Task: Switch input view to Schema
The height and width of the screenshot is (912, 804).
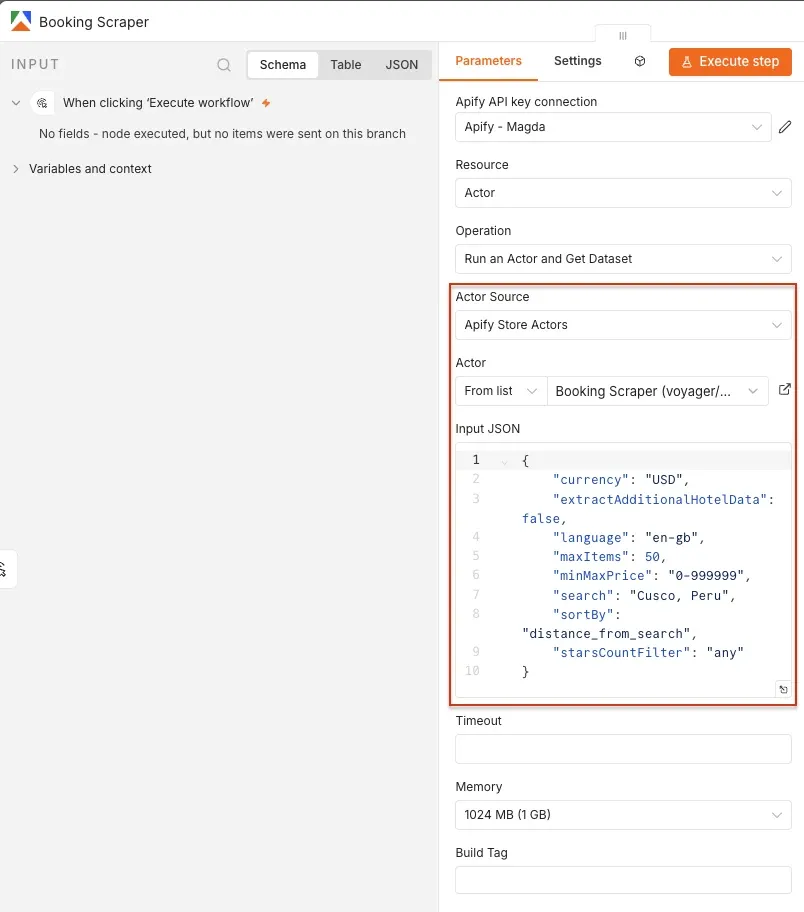Action: click(283, 65)
